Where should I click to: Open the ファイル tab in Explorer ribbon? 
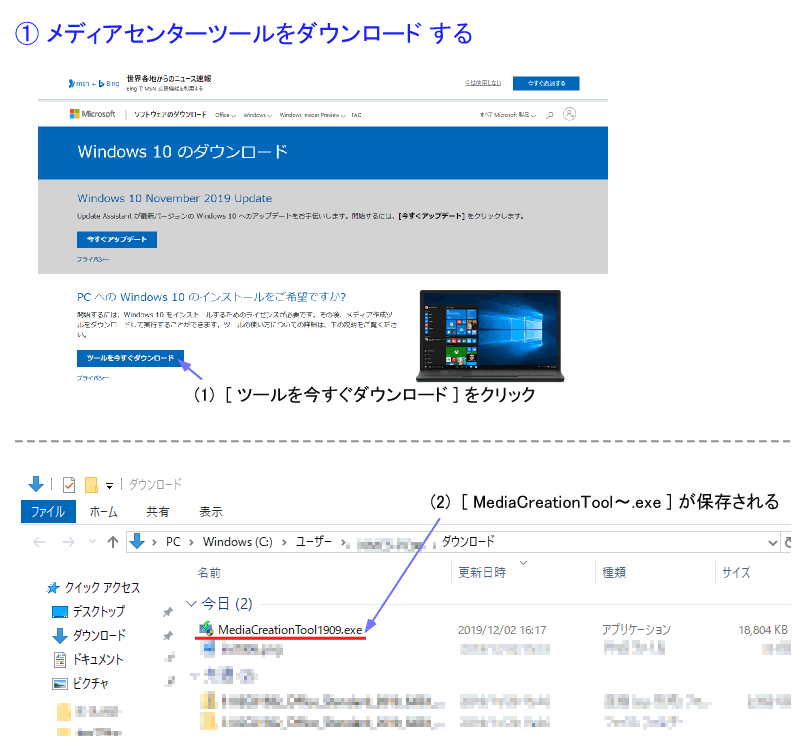click(47, 511)
